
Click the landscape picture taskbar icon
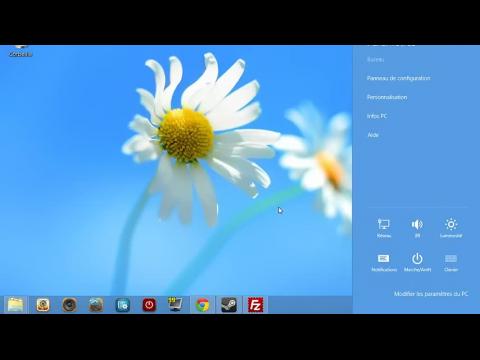click(96, 305)
